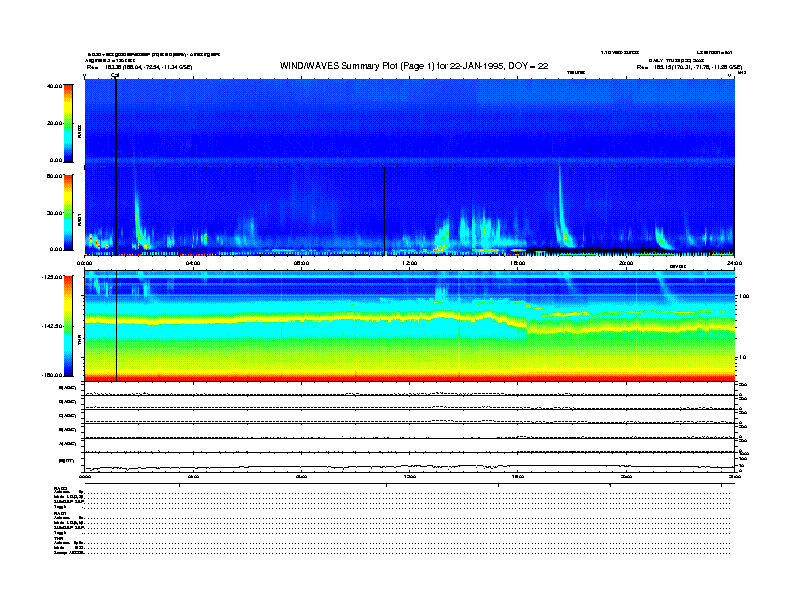Click the WIND/WAVES Summary Plot title

click(x=414, y=66)
